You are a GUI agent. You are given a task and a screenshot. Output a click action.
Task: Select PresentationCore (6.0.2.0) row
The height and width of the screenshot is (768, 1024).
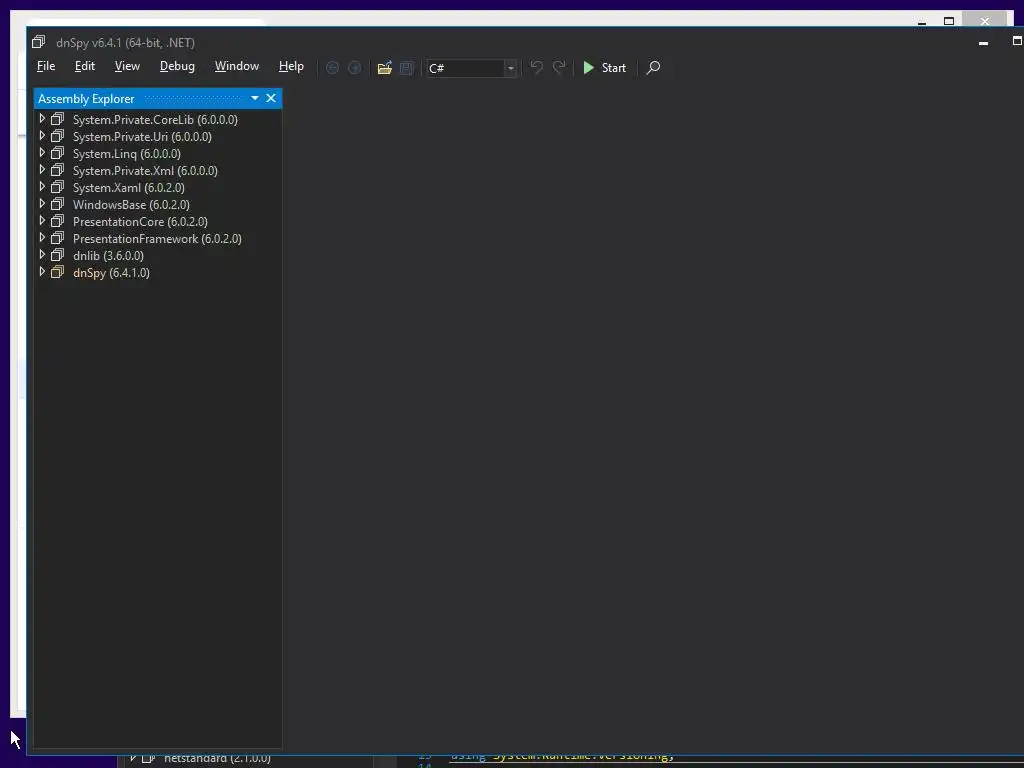tap(157, 221)
